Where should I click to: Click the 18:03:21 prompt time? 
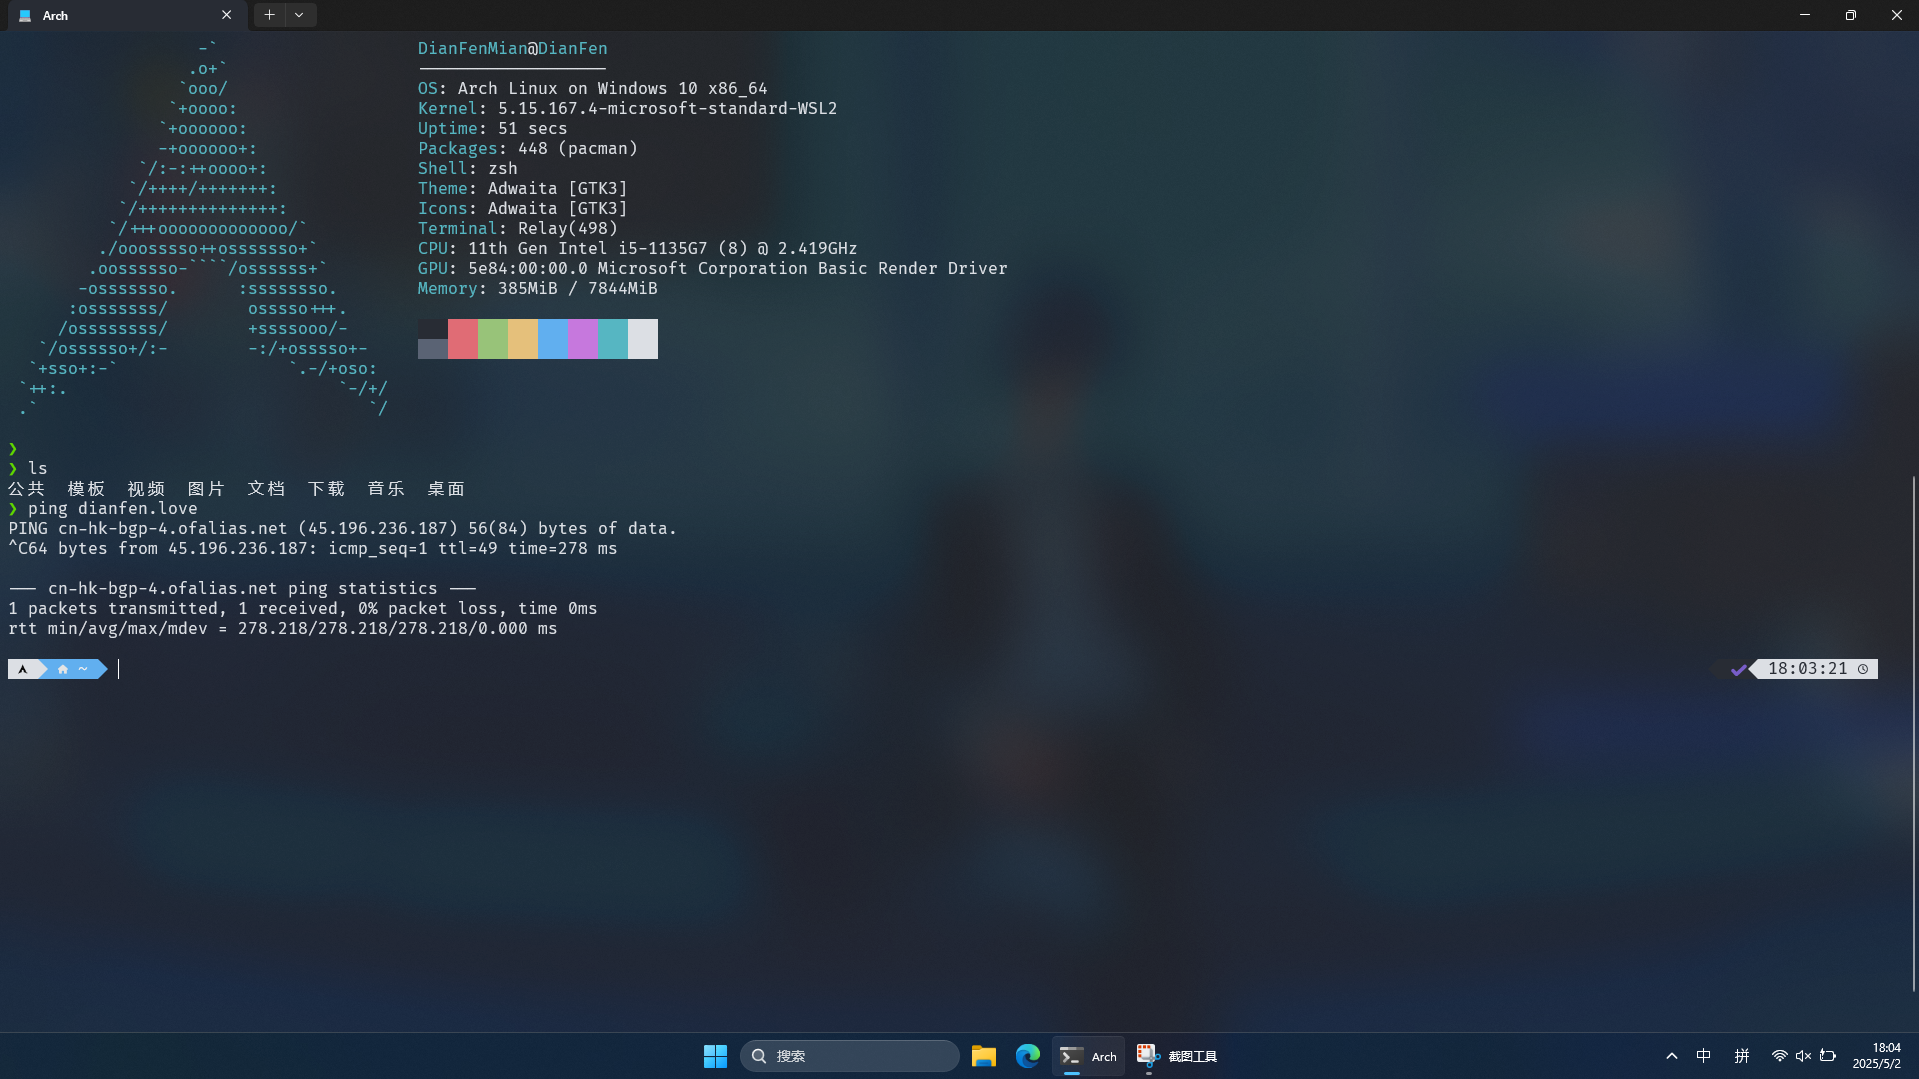pos(1807,669)
